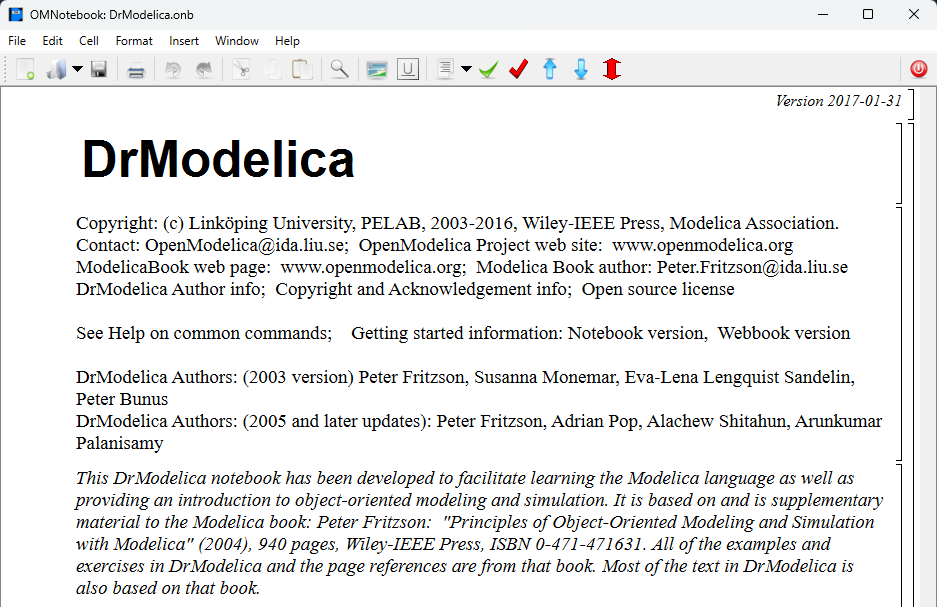The height and width of the screenshot is (607, 937).
Task: Open a notebook file via the toolbar
Action: (x=57, y=69)
